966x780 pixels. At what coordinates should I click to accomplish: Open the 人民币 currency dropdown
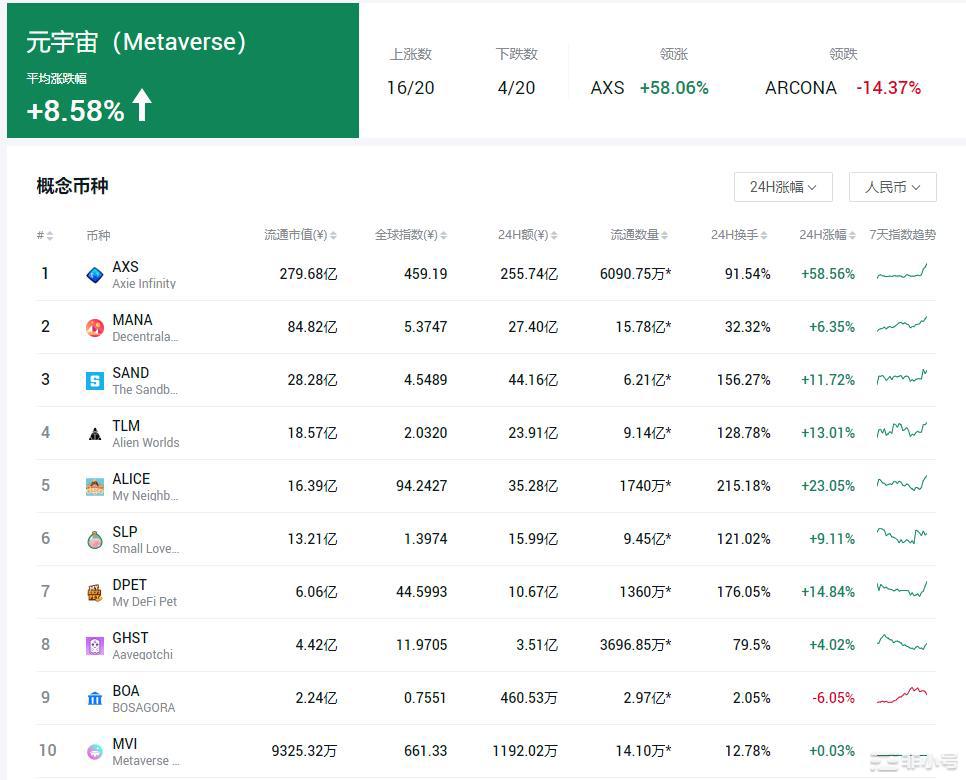[x=892, y=187]
